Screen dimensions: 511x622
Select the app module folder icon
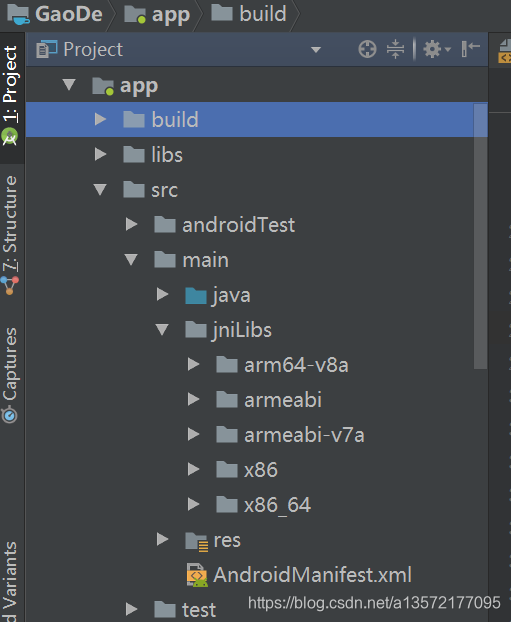(103, 86)
